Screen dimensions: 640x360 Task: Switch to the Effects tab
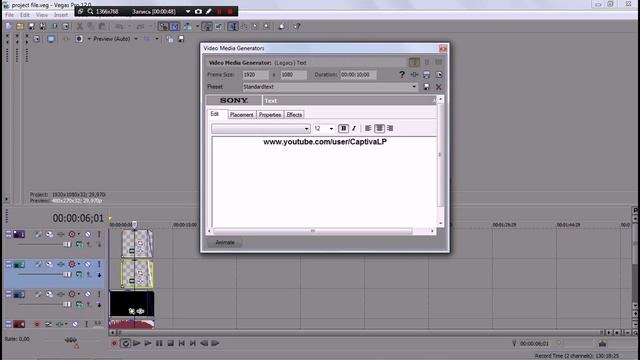pyautogui.click(x=294, y=115)
